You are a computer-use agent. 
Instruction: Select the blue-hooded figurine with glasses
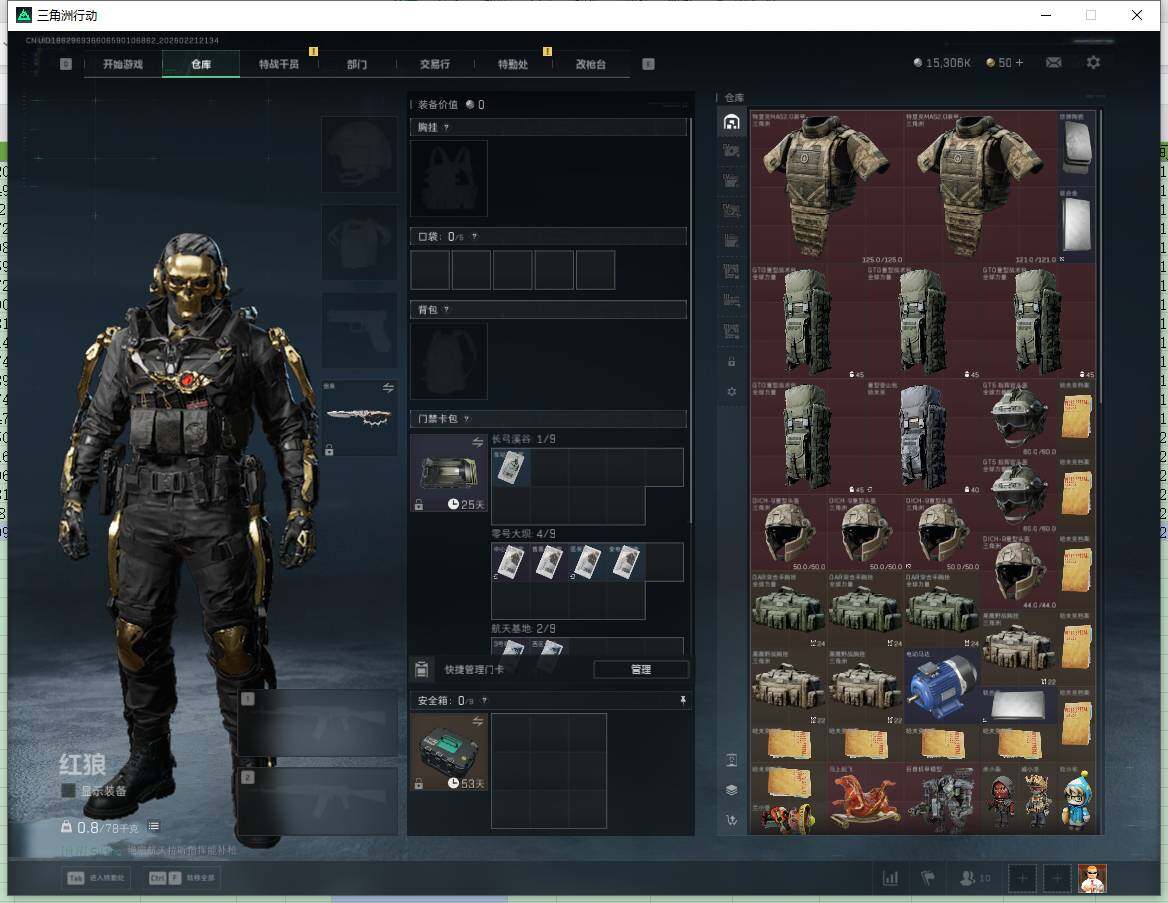click(x=1076, y=800)
